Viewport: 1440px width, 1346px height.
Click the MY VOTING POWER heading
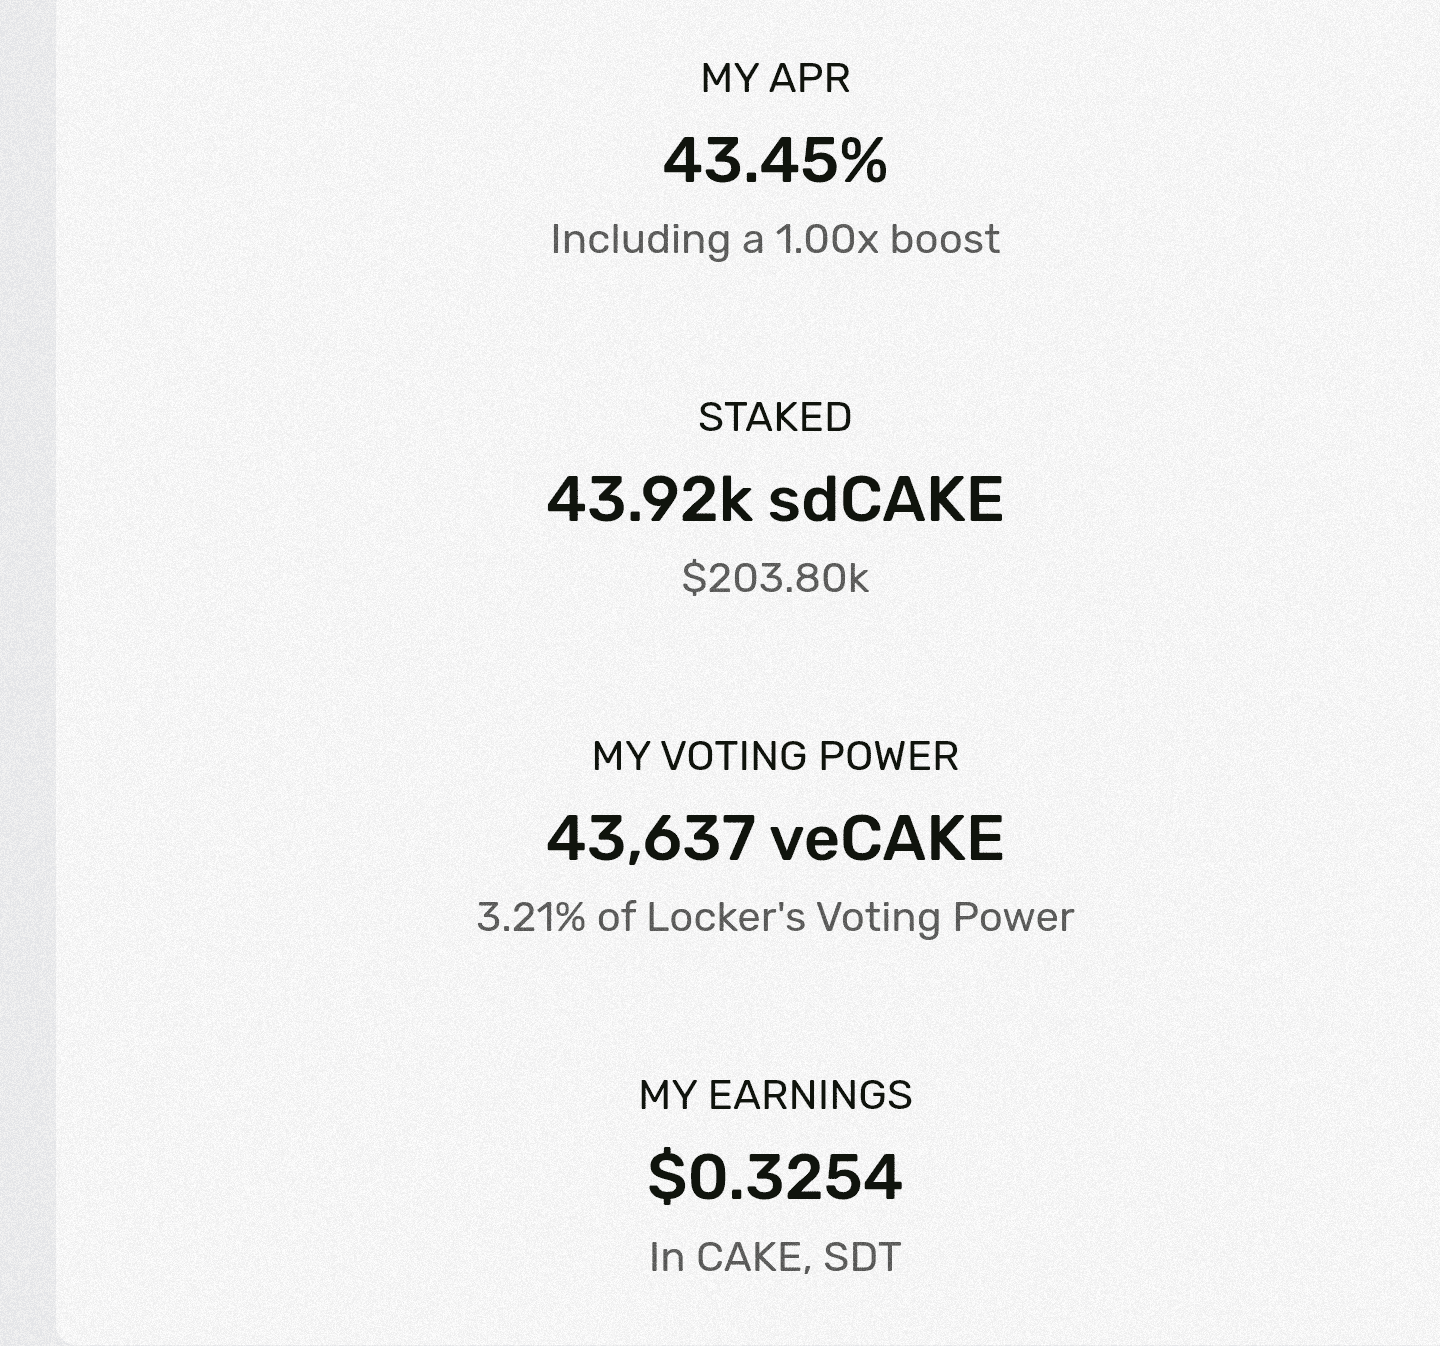tap(775, 756)
